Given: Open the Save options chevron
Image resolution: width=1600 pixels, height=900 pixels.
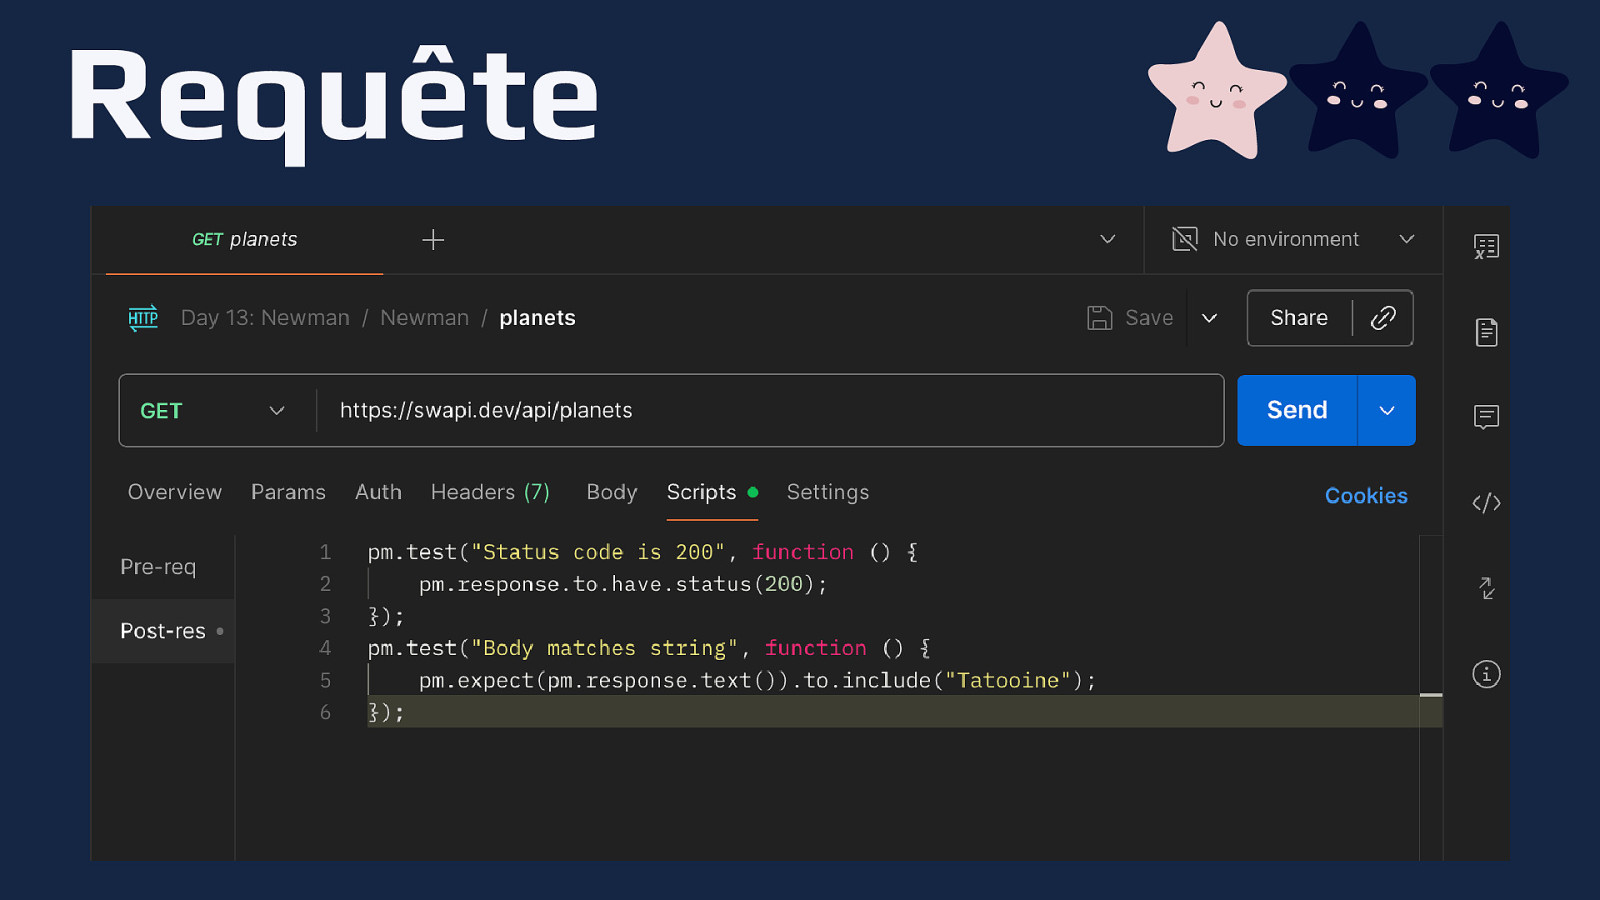Looking at the screenshot, I should click(1209, 318).
